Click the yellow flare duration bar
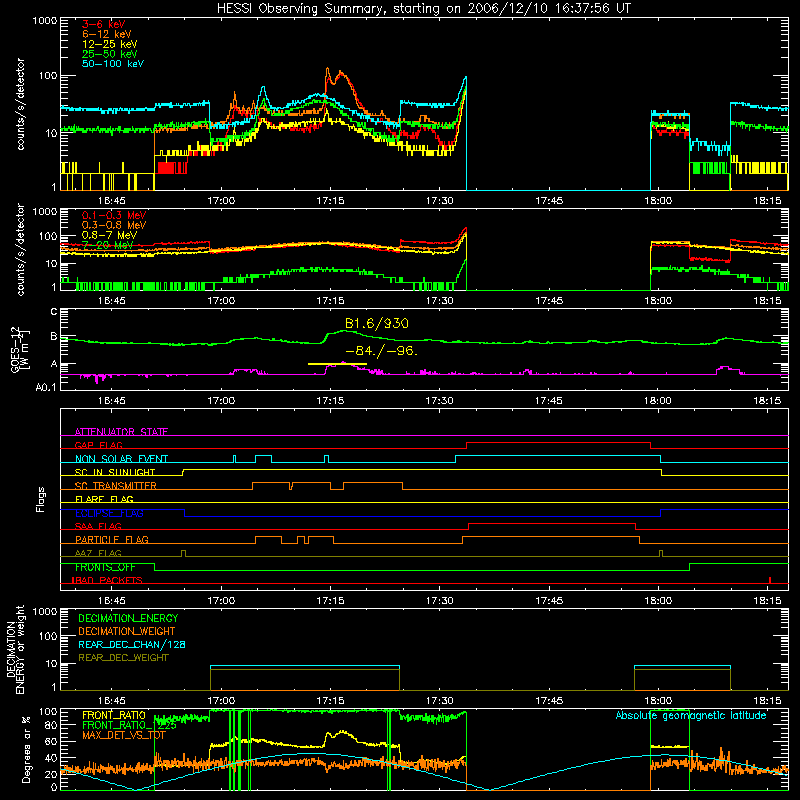 point(337,364)
